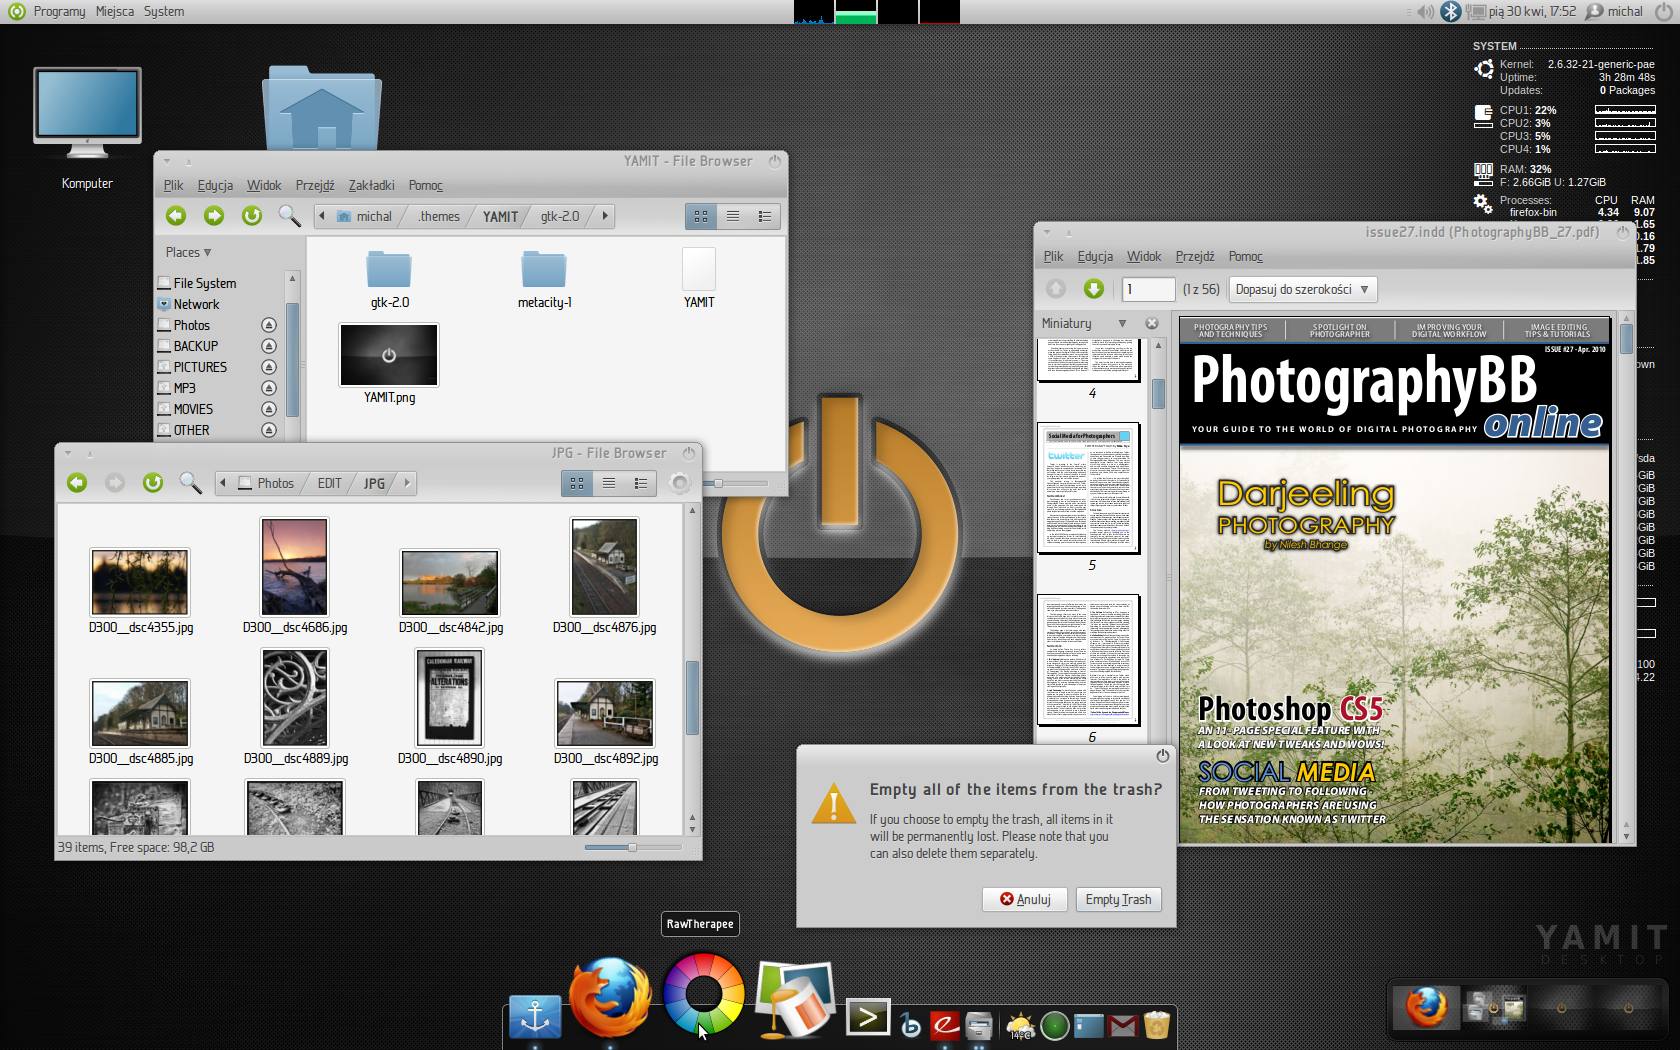1680x1050 pixels.
Task: Eject the Photos volume in Places
Action: tap(268, 325)
